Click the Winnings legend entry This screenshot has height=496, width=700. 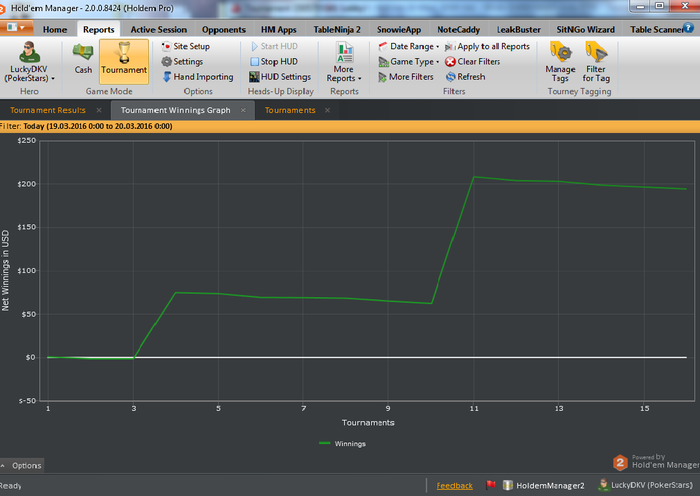(342, 443)
